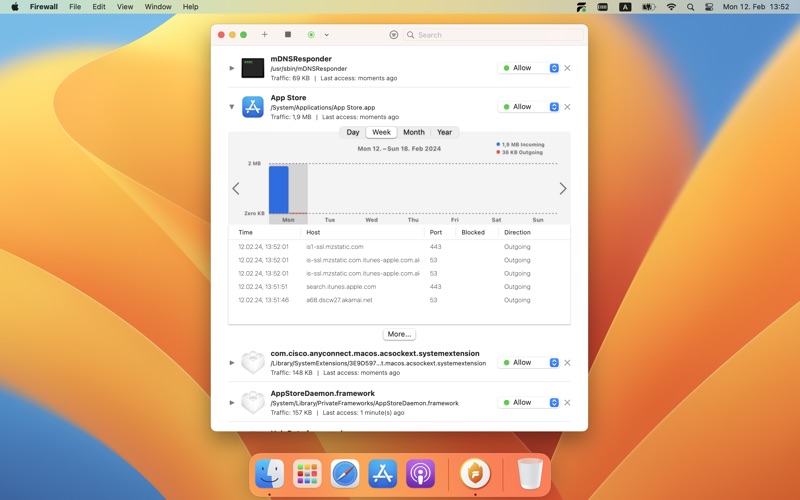Click the plus add-rule toolbar button
This screenshot has width=800, height=500.
pyautogui.click(x=264, y=35)
